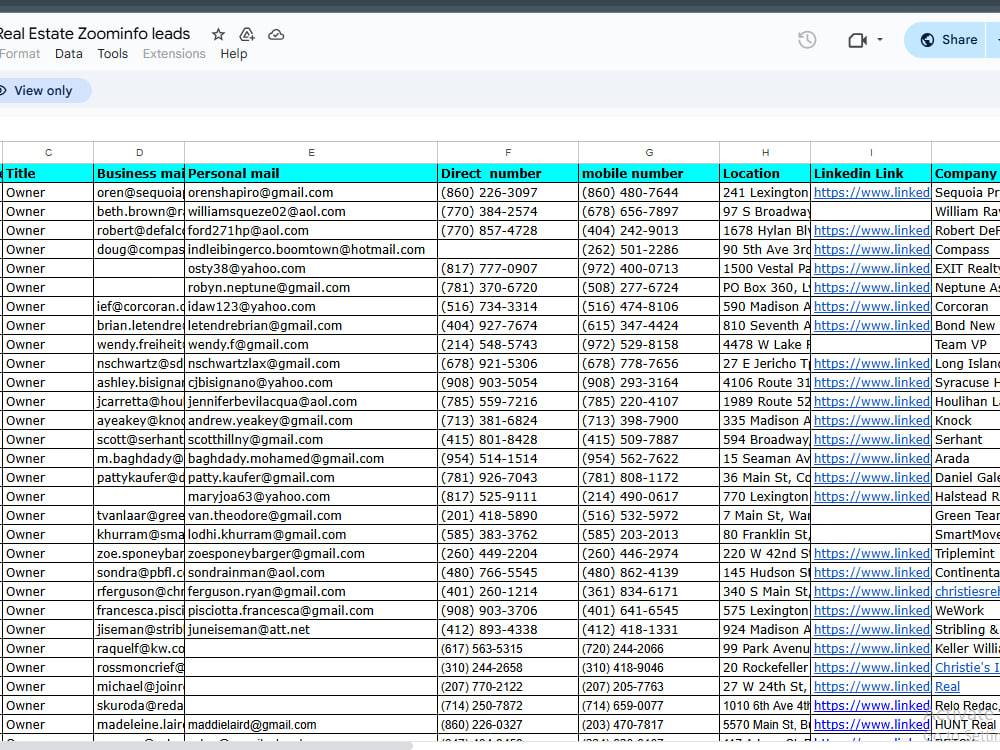Open LinkedIn link in Corcoran row
The width and height of the screenshot is (1000, 750).
[x=872, y=307]
